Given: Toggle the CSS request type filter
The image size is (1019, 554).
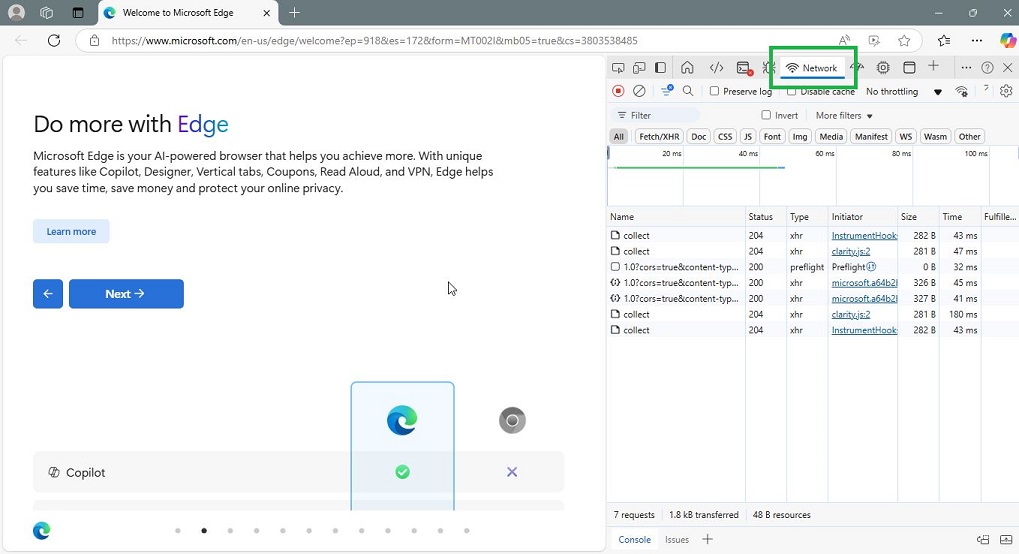Looking at the screenshot, I should pyautogui.click(x=725, y=137).
